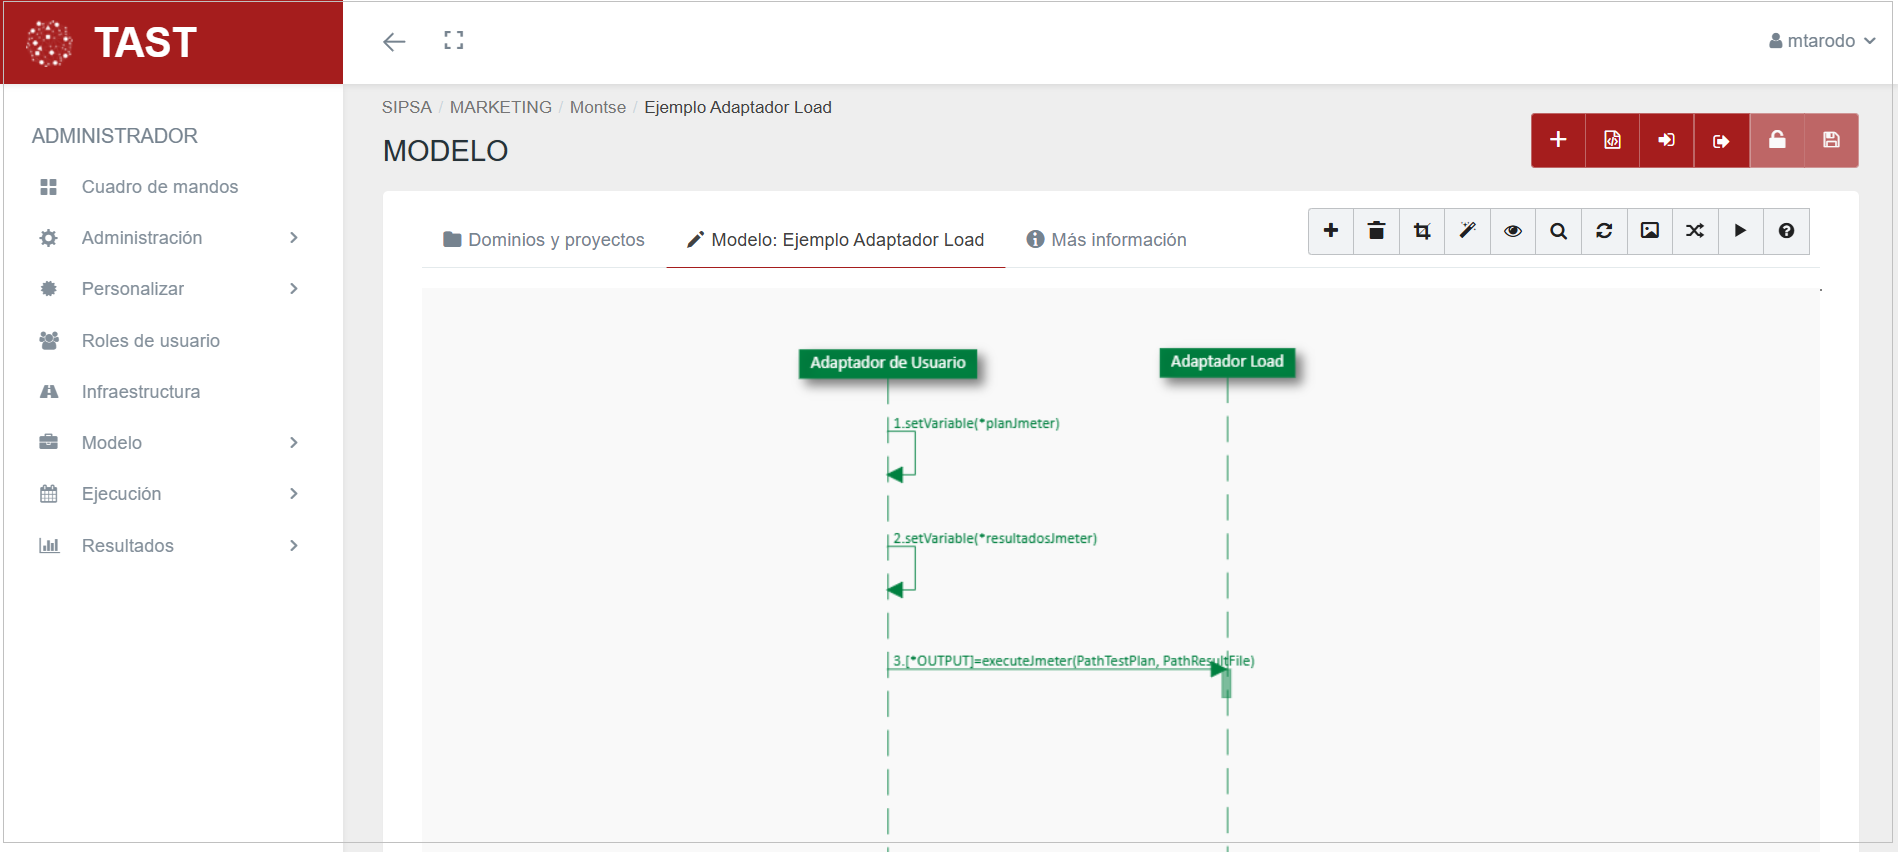The height and width of the screenshot is (852, 1898).
Task: Click the MARKETING breadcrumb link
Action: [500, 107]
